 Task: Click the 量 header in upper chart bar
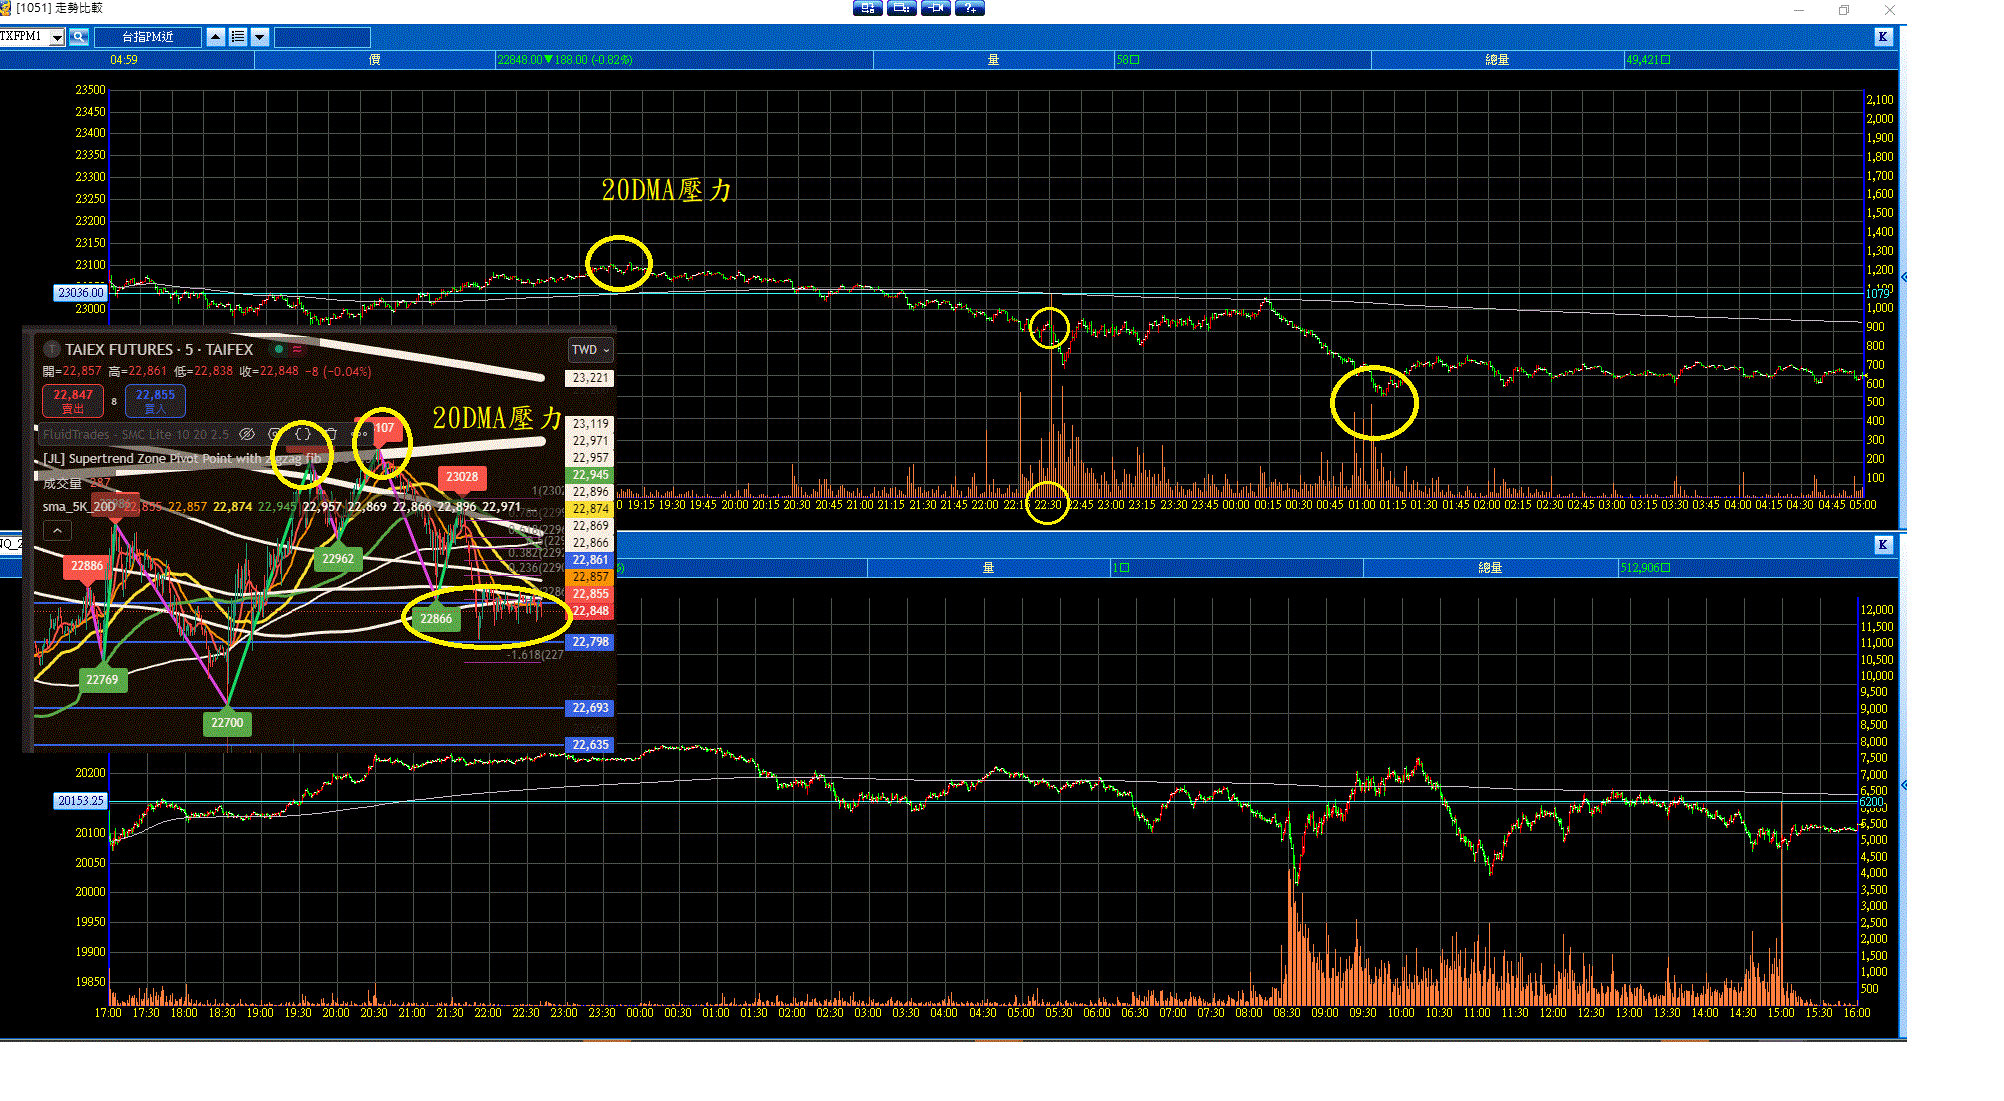[x=993, y=60]
